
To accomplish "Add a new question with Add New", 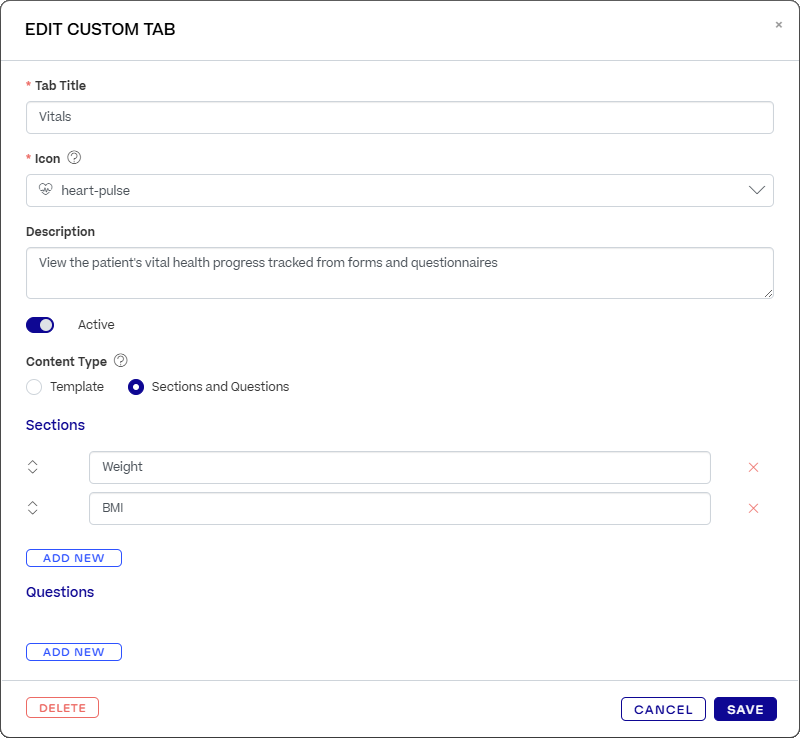I will coord(74,652).
